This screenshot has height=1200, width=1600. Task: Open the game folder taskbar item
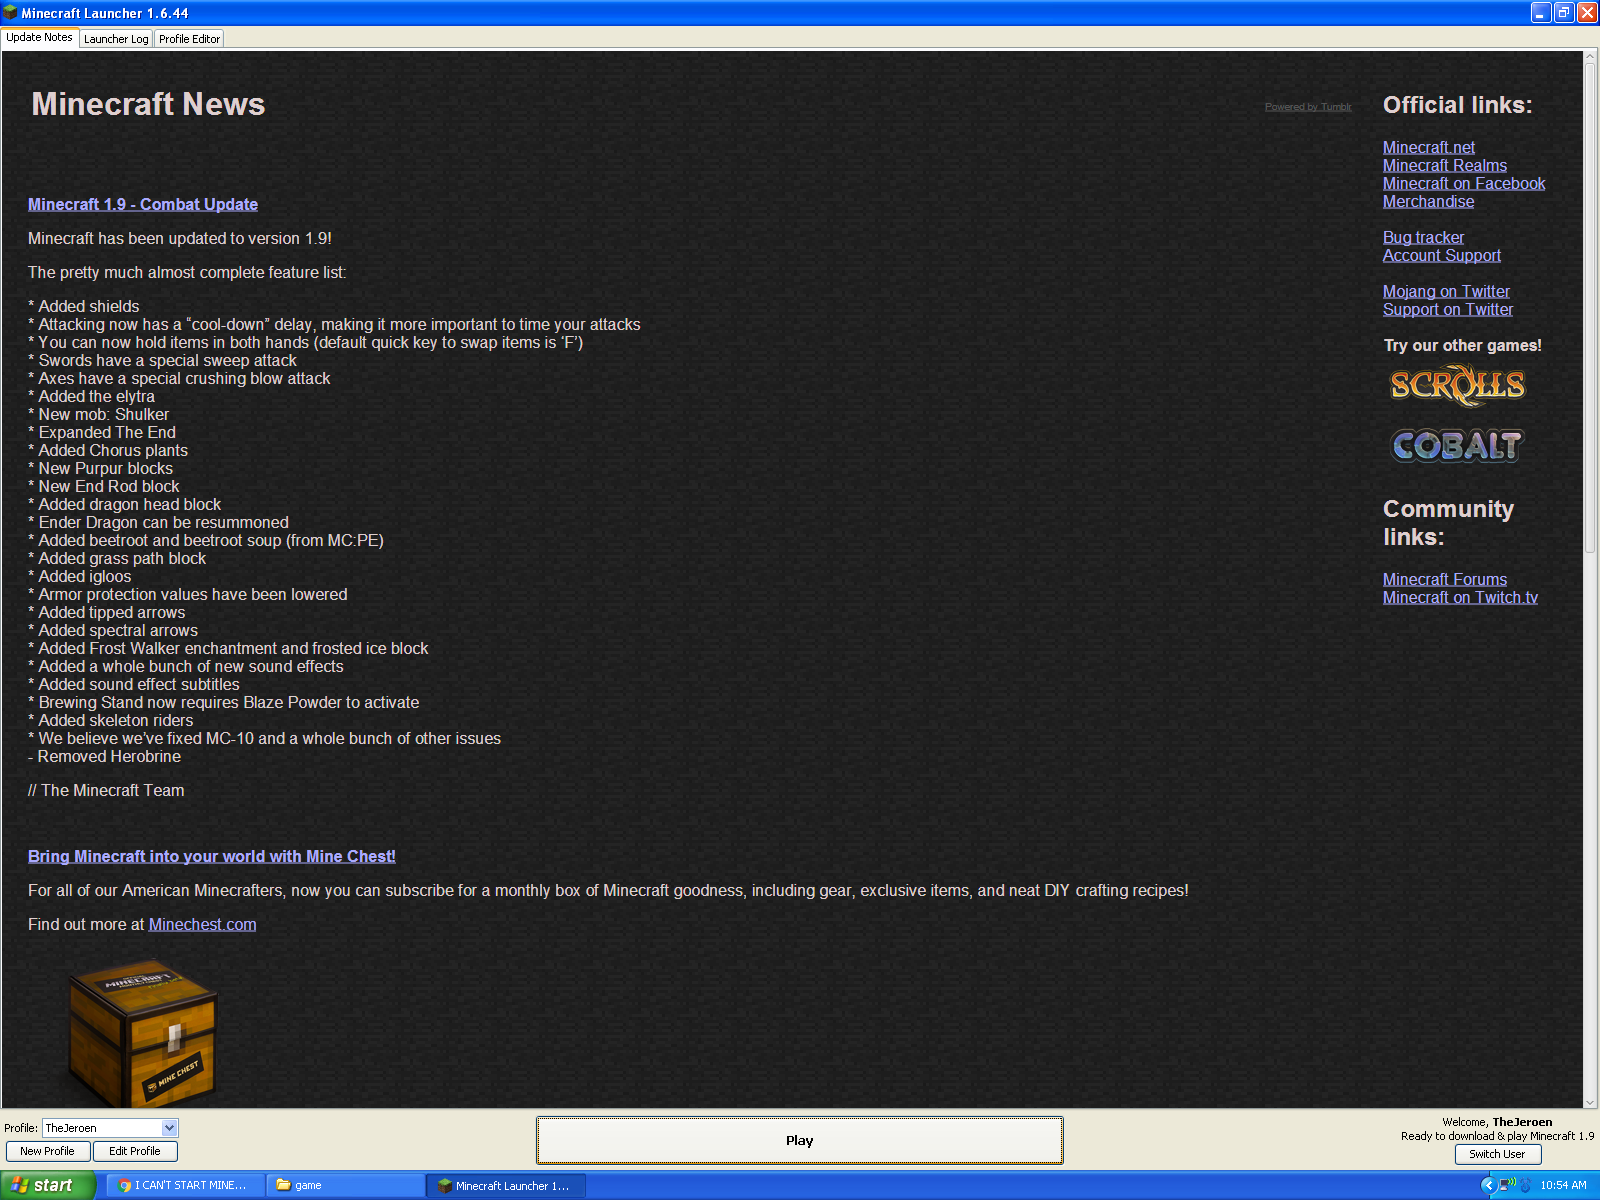tap(347, 1185)
